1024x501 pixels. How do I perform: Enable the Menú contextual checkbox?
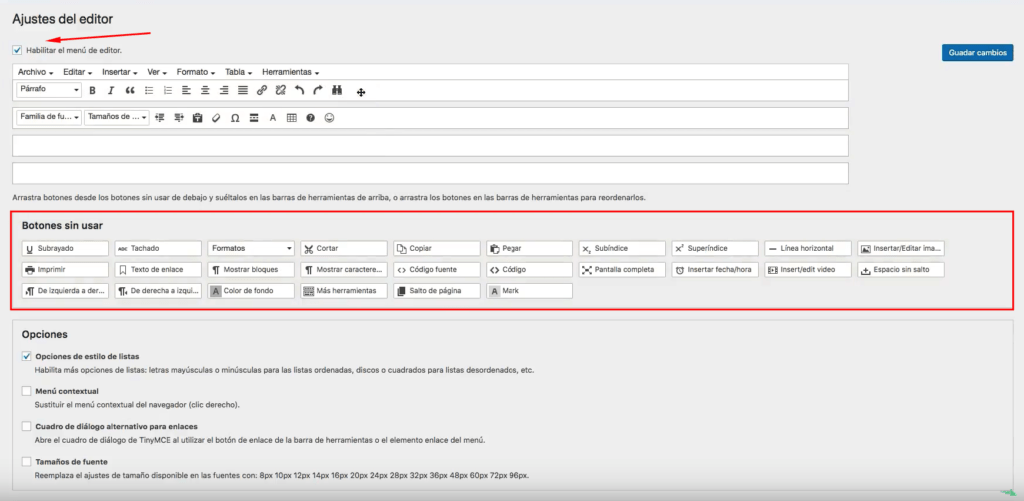point(27,391)
